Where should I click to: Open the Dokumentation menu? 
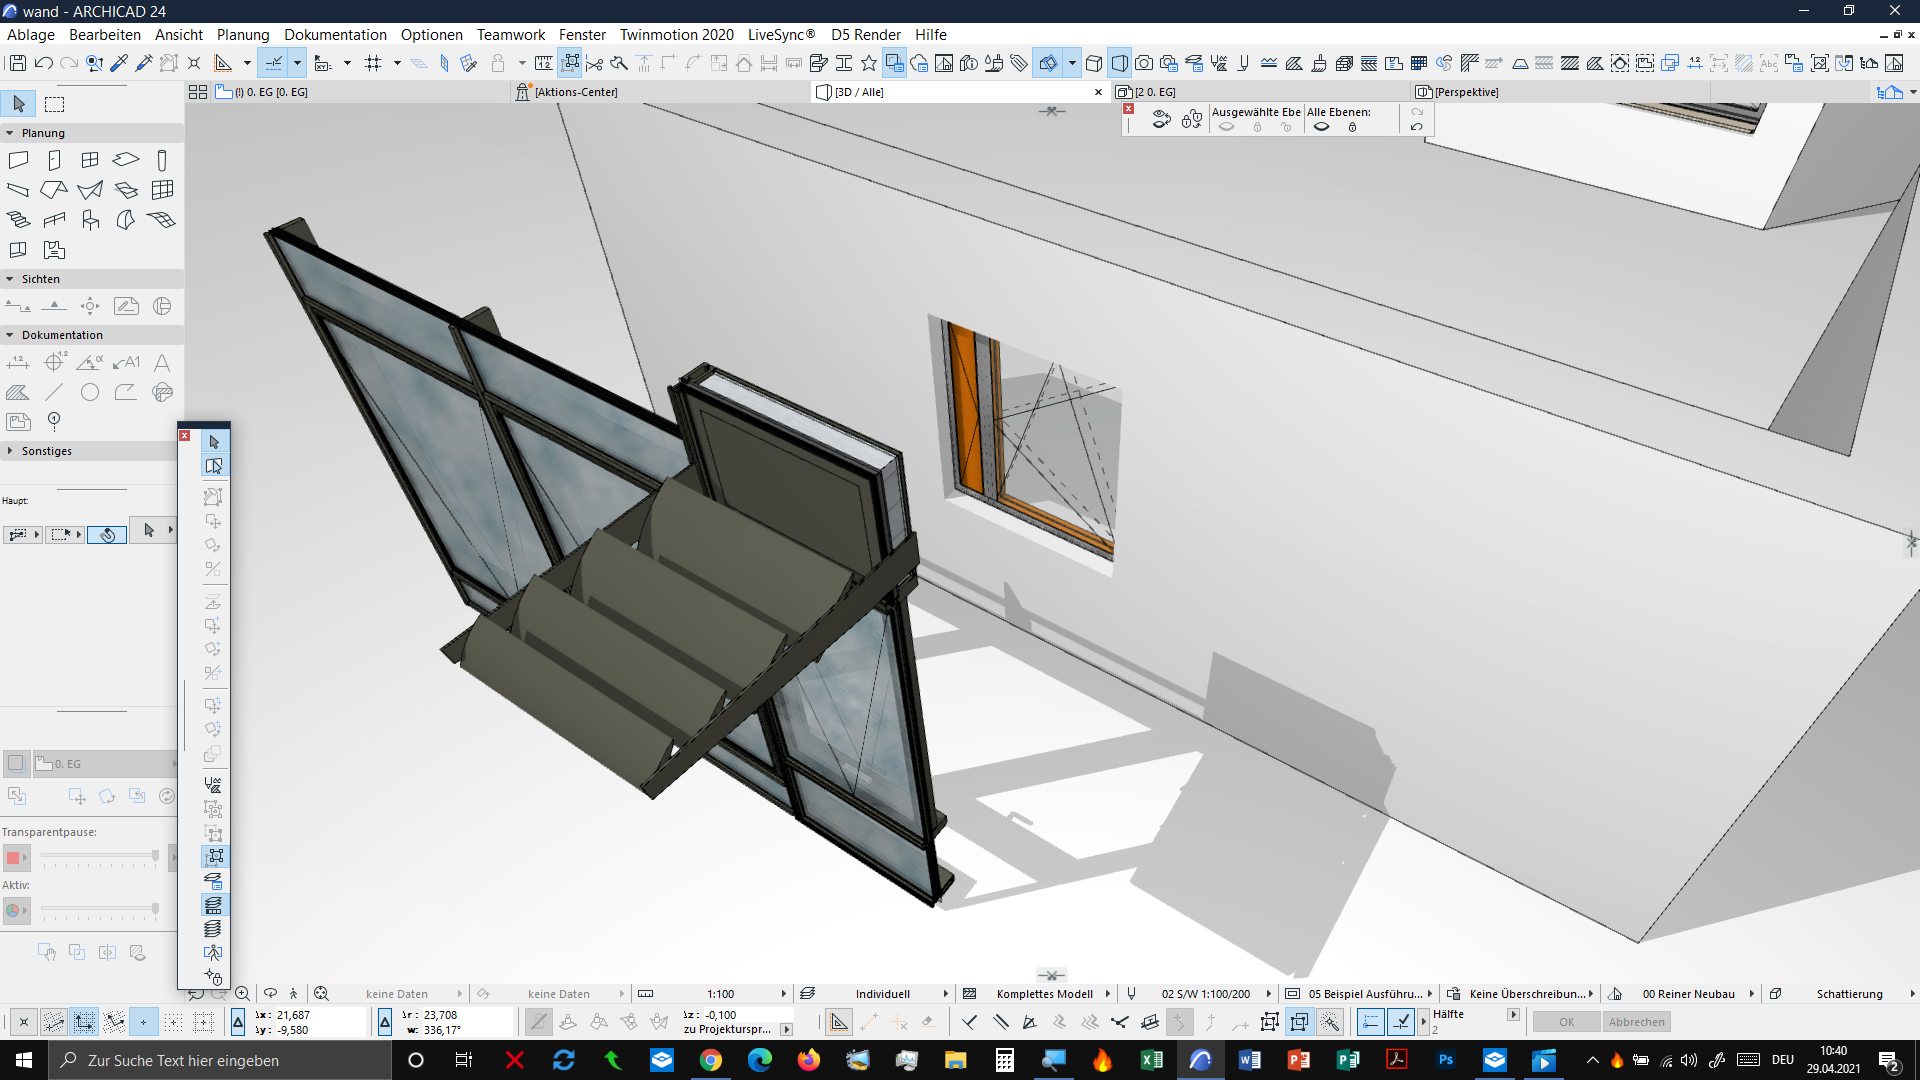point(335,34)
